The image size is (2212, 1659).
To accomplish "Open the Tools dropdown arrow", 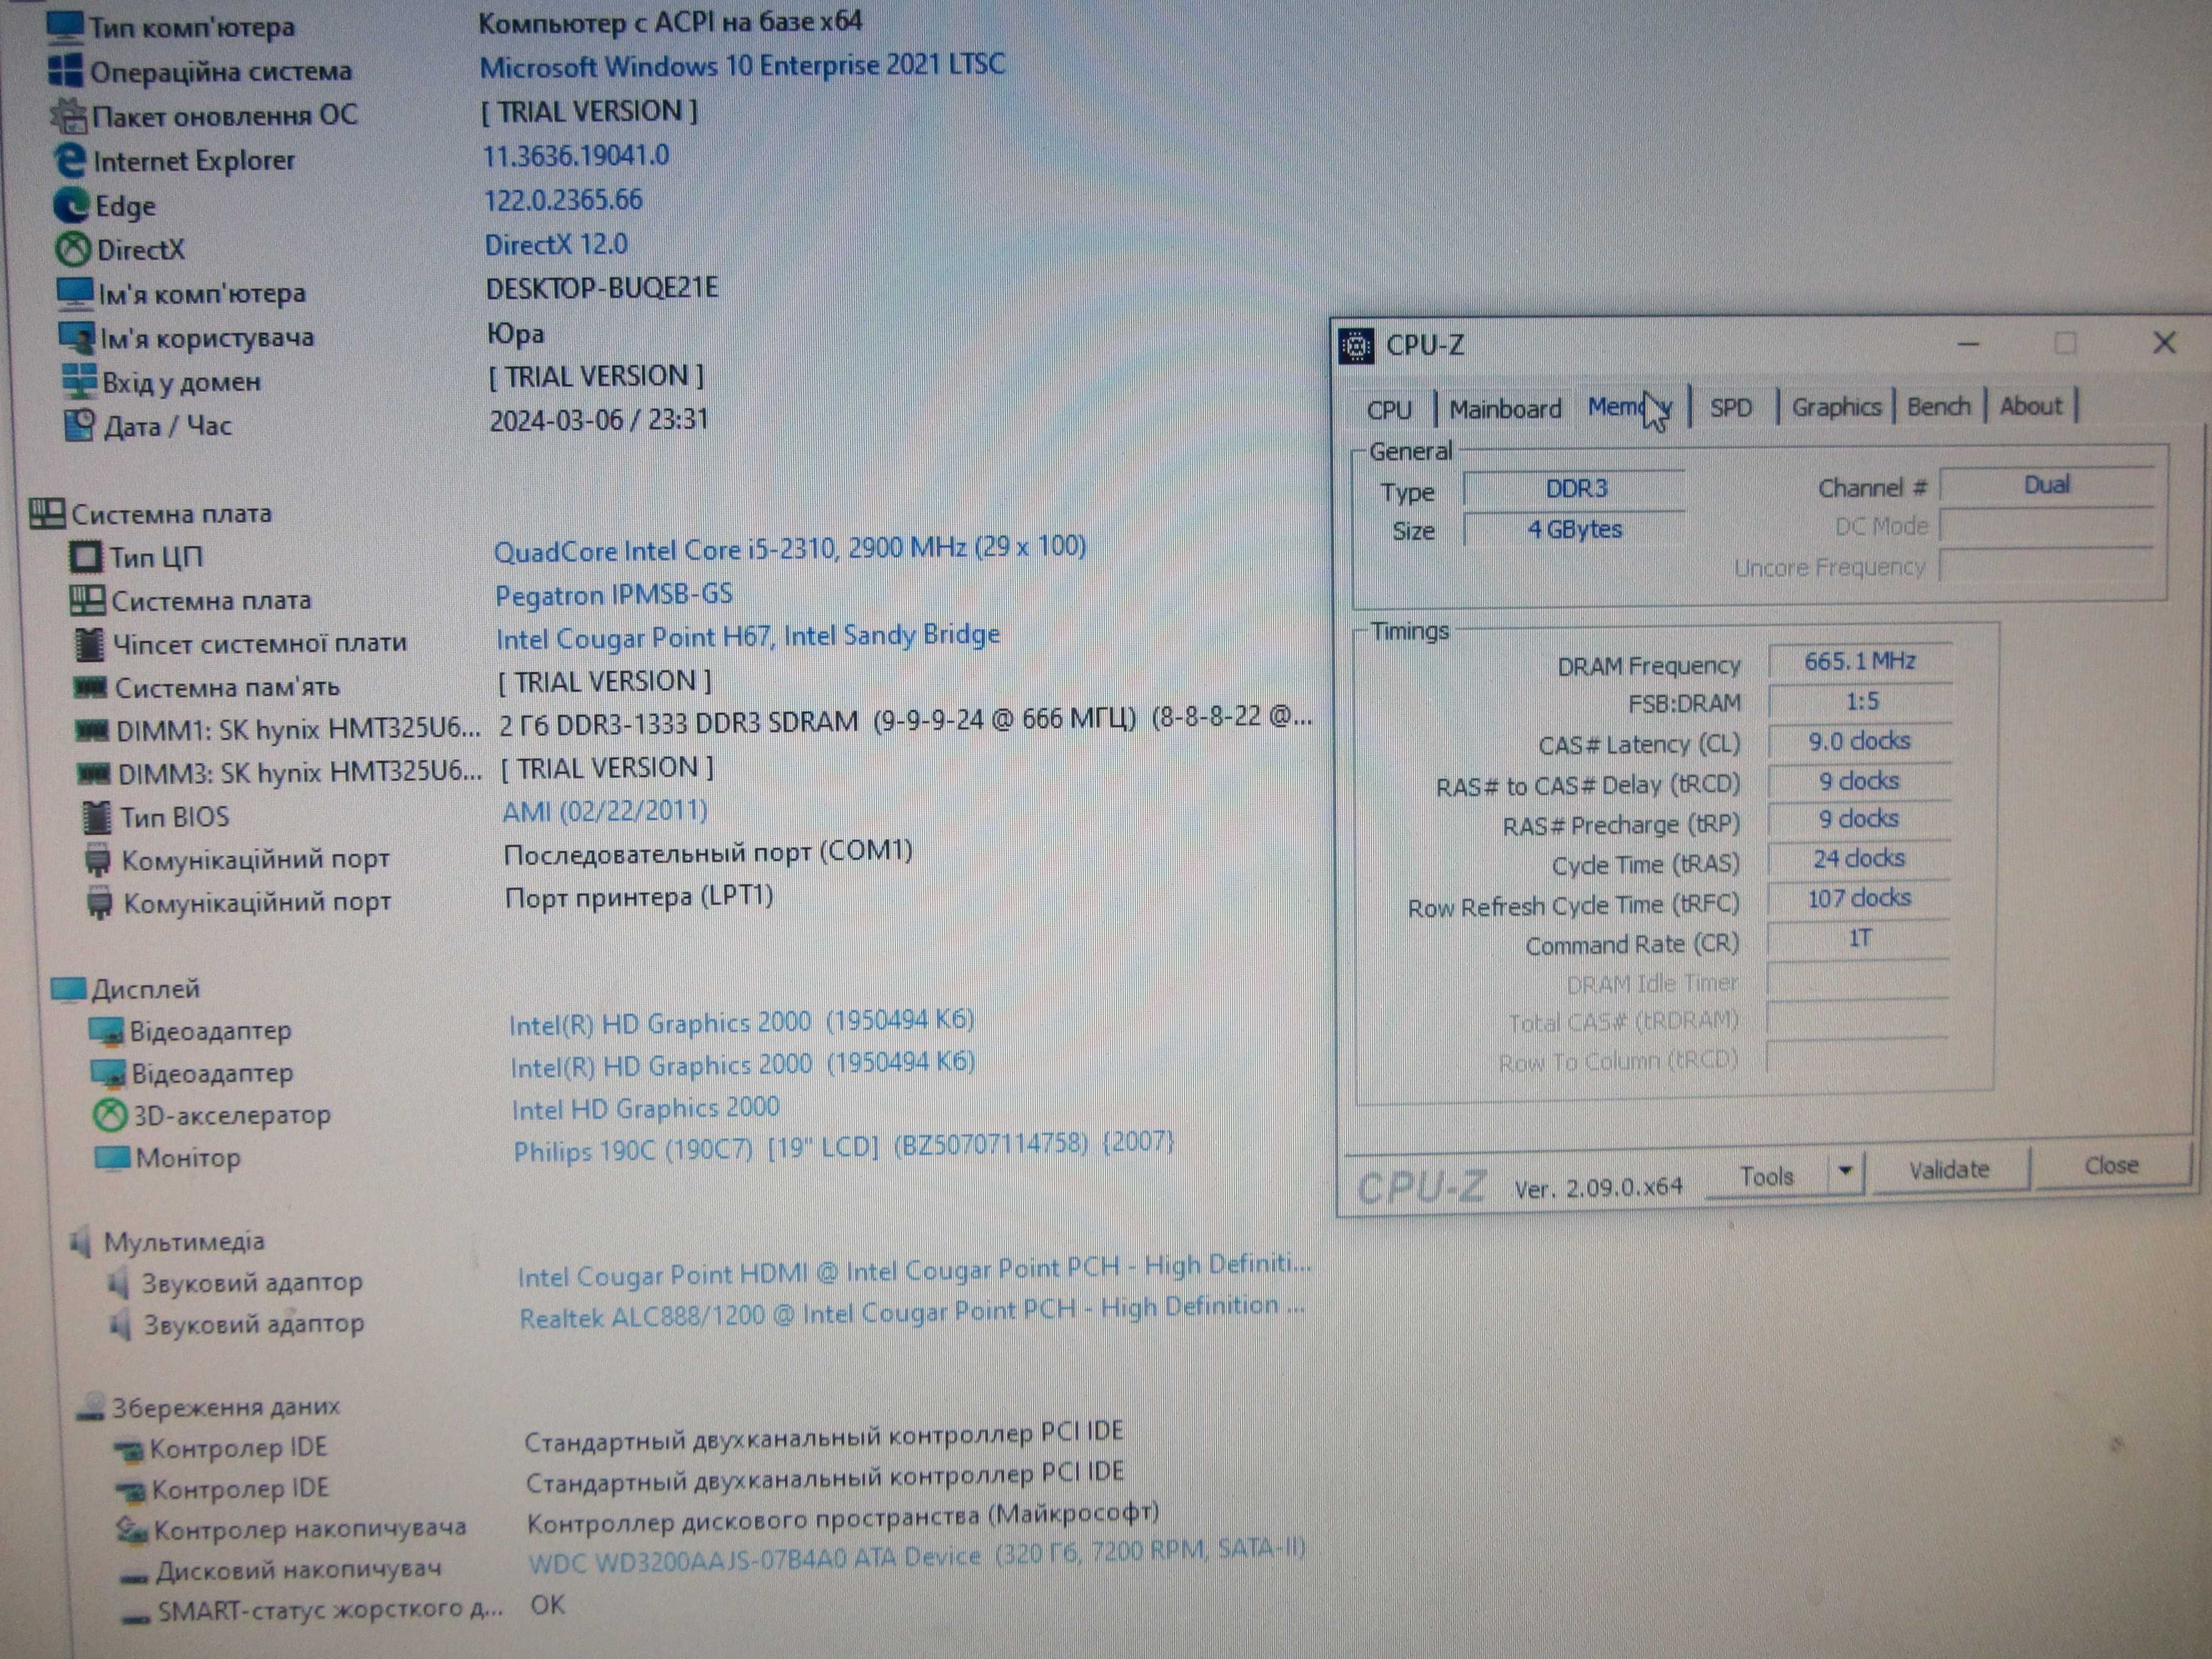I will 1846,1171.
